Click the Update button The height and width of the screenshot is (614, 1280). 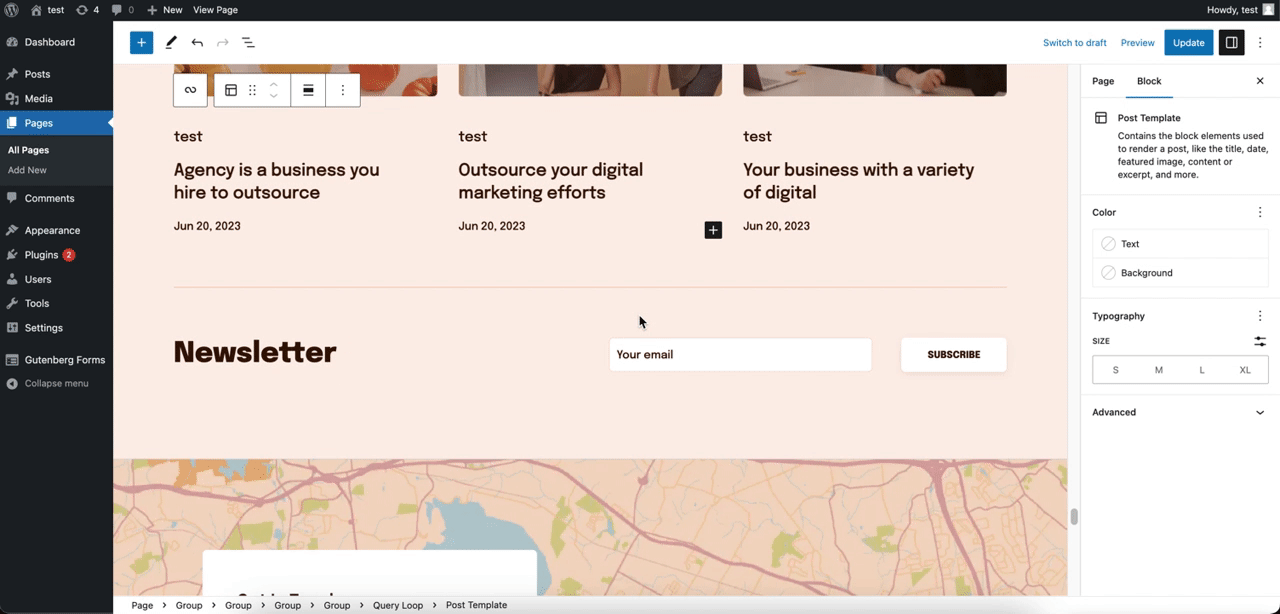[1189, 43]
